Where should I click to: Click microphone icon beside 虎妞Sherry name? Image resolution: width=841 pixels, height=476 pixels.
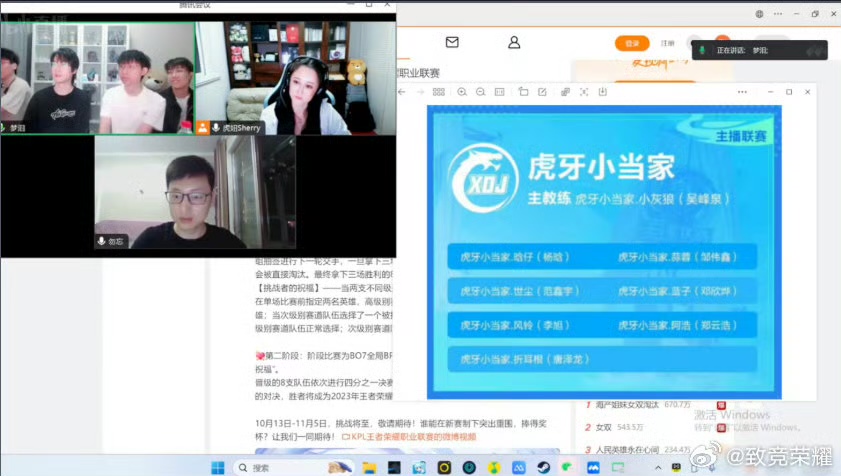click(216, 128)
